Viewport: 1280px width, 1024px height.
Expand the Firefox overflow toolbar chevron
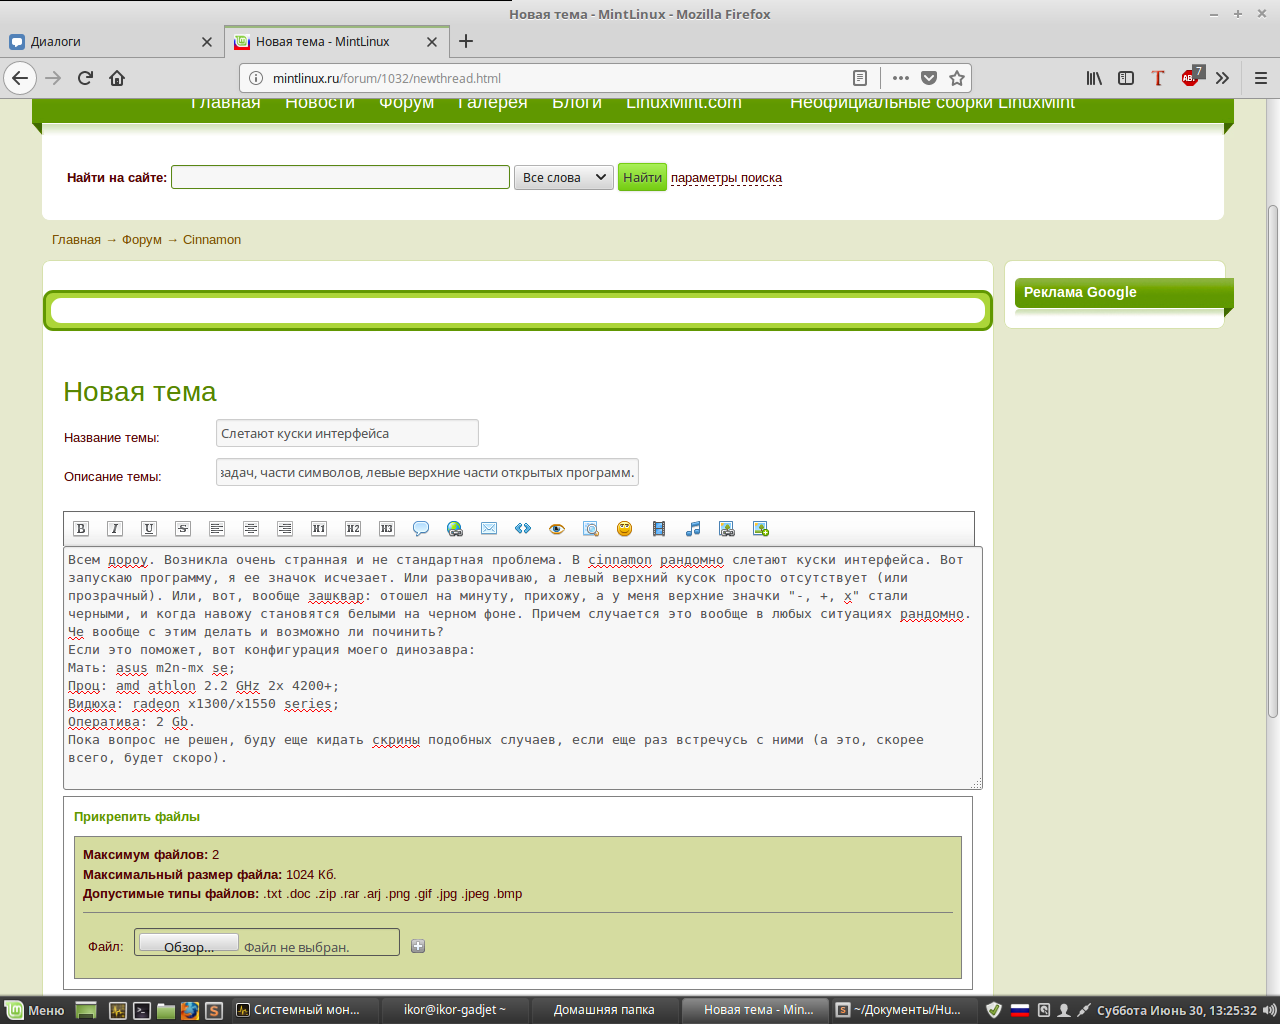(1222, 78)
